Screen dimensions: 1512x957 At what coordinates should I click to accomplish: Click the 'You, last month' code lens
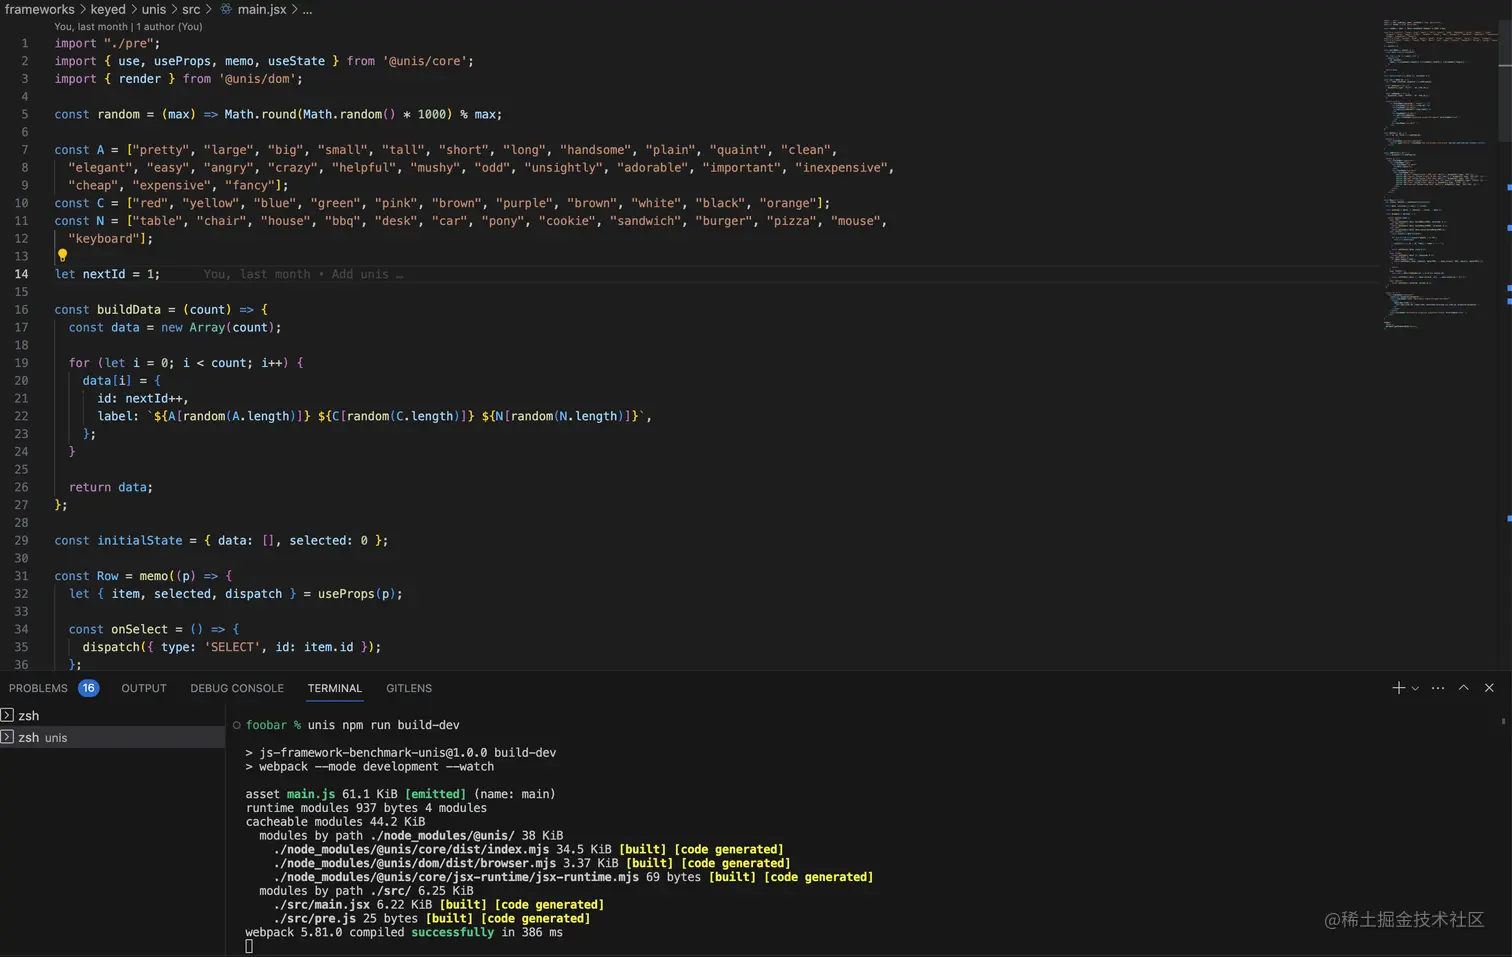[91, 27]
